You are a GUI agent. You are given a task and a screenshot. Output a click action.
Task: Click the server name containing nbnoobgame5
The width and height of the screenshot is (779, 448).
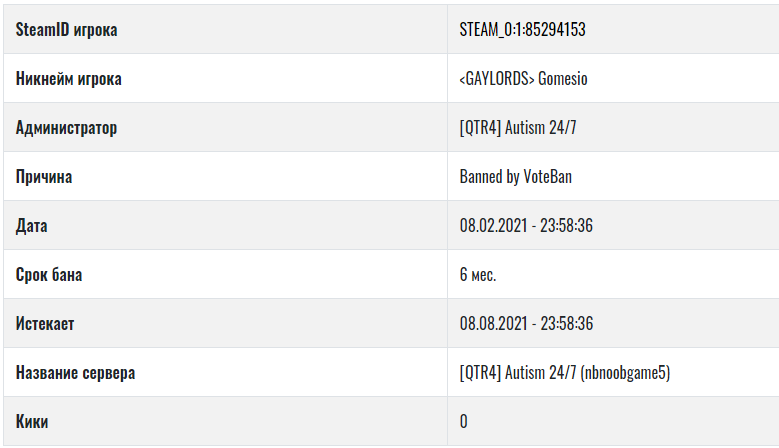(564, 373)
